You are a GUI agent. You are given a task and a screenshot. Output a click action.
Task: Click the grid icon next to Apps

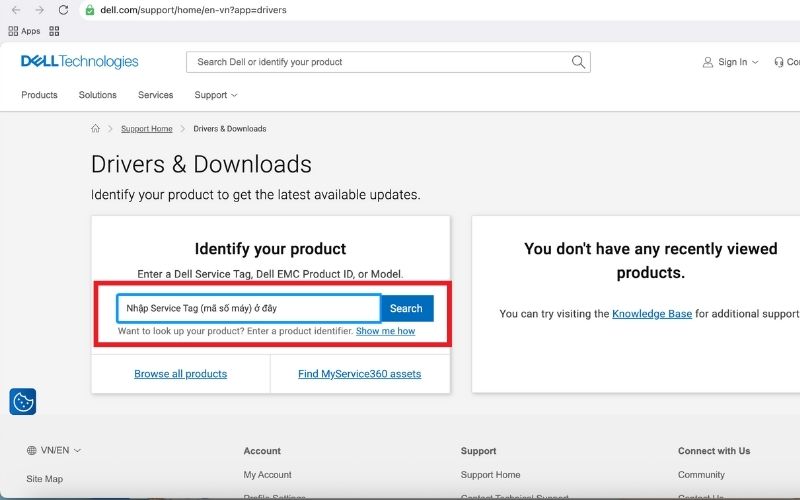(54, 31)
